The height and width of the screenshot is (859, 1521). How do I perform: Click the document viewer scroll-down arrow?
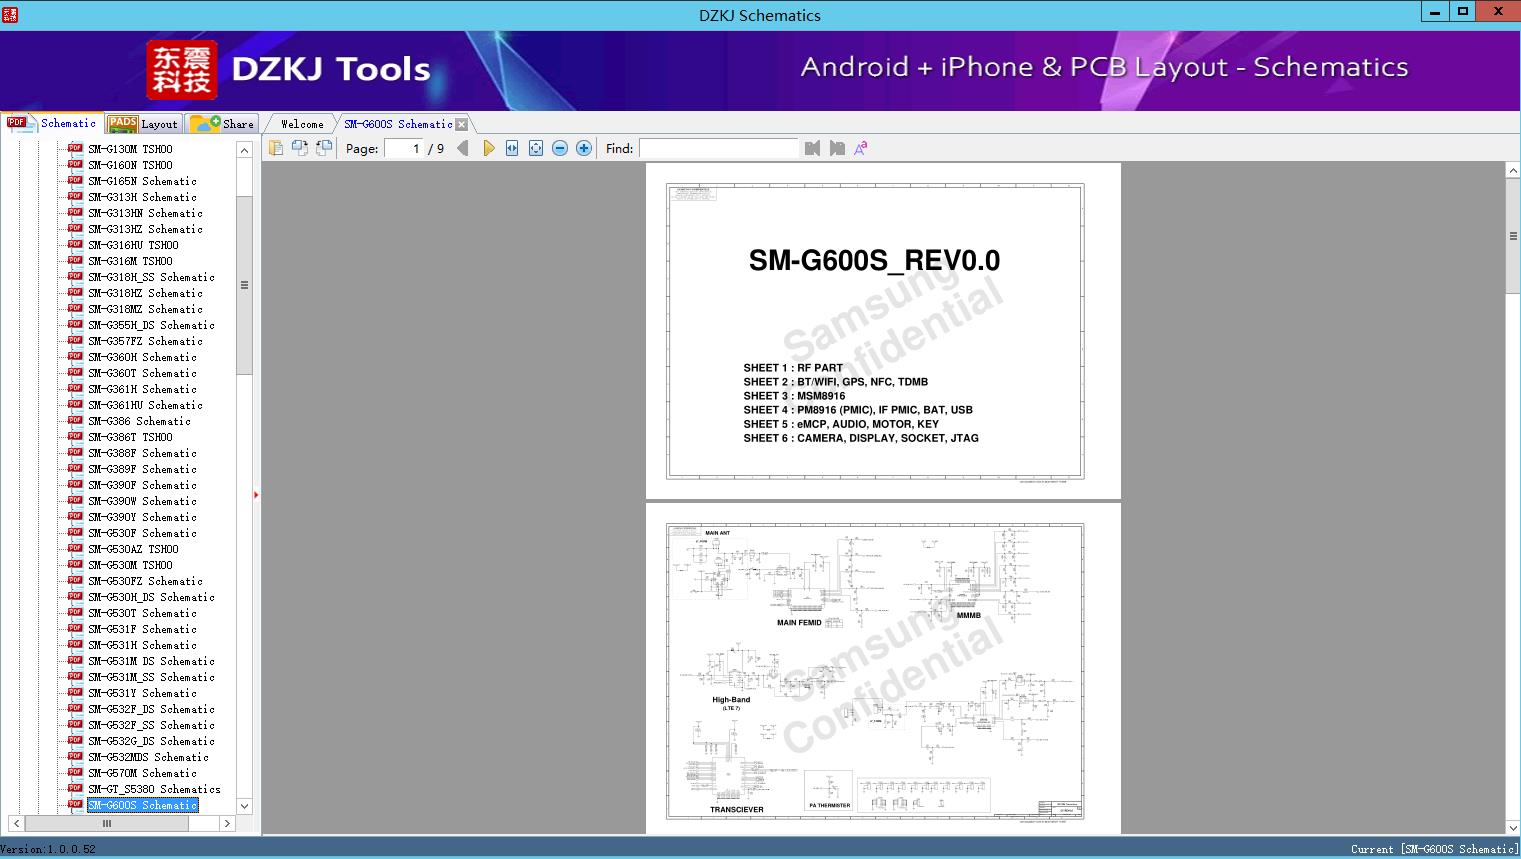pyautogui.click(x=1513, y=826)
